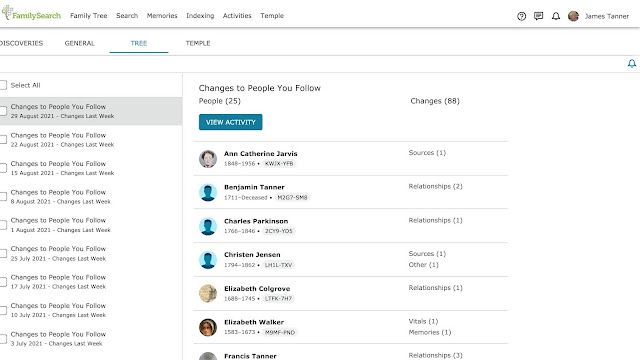Viewport: 640px width, 360px height.
Task: Copy the M2G7-SM8 person ID
Action: pos(292,198)
